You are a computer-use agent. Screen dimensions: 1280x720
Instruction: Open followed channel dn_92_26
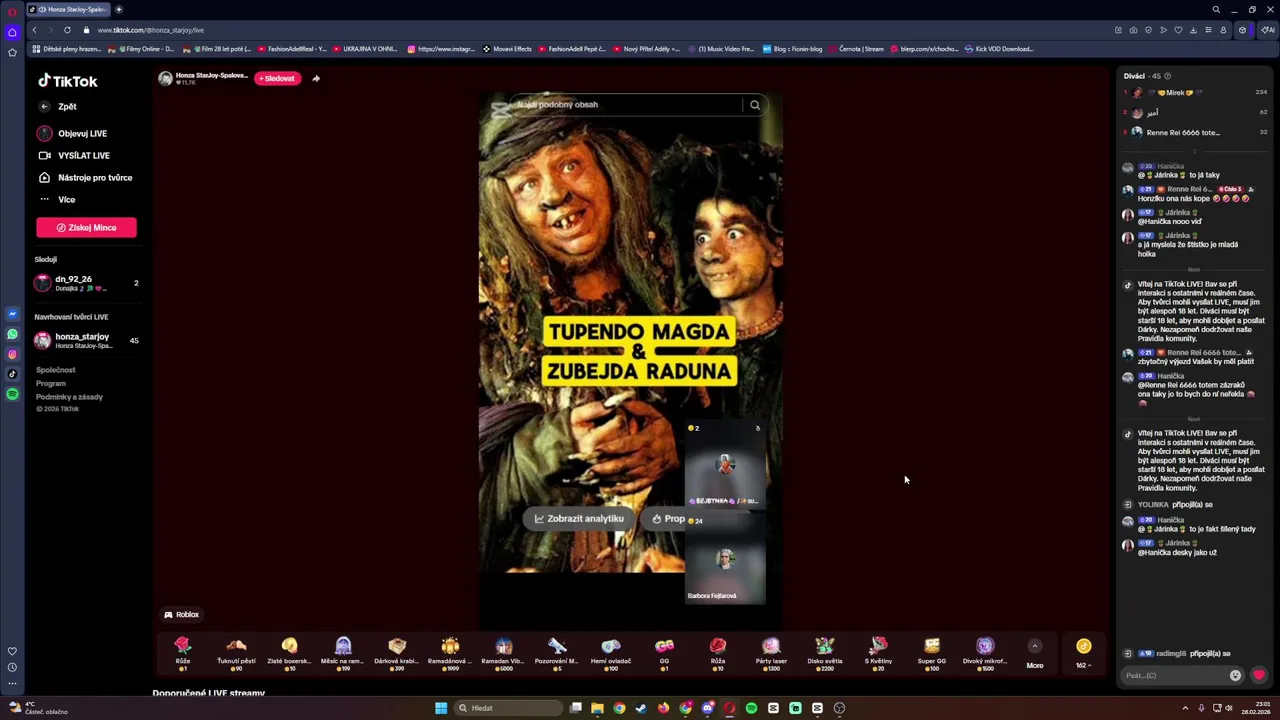click(x=86, y=283)
